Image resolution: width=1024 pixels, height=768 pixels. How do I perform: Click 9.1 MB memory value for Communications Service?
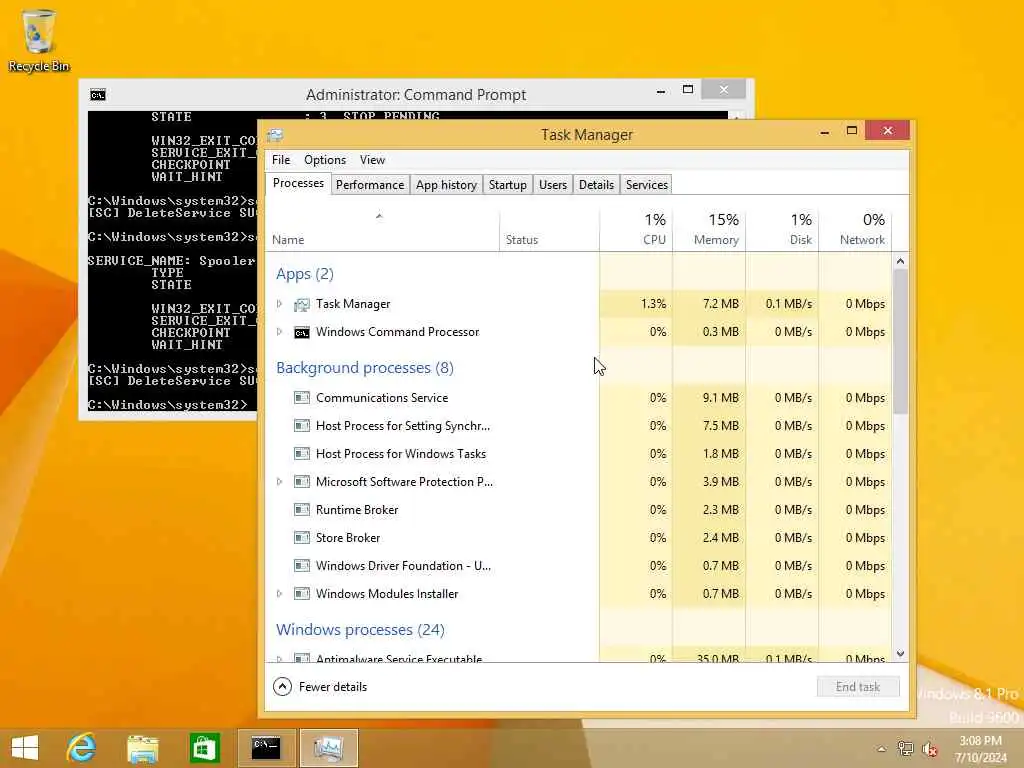coord(721,398)
